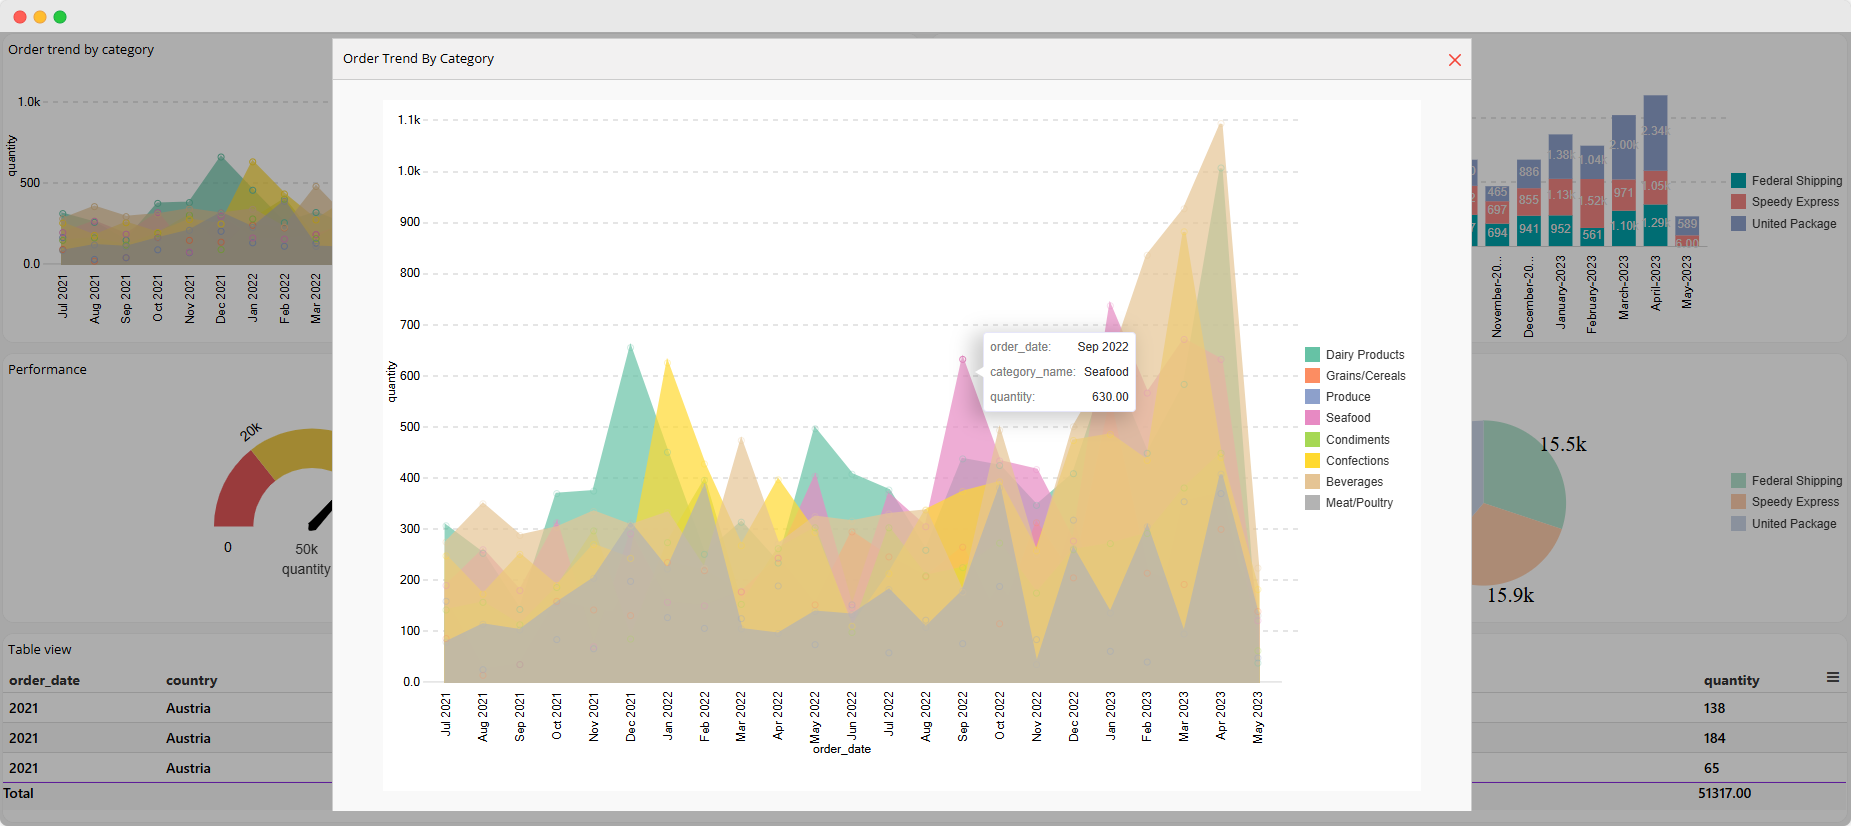Viewport: 1851px width, 826px height.
Task: Click the Seafood legend color square
Action: (x=1312, y=417)
